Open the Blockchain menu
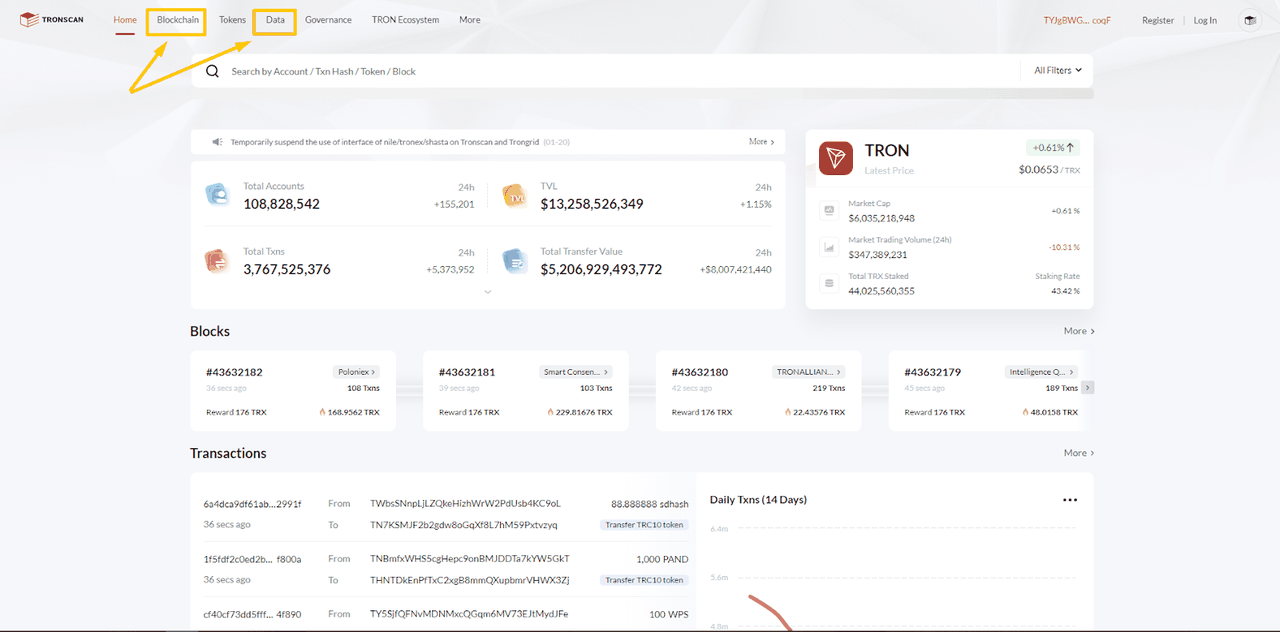 (x=176, y=19)
